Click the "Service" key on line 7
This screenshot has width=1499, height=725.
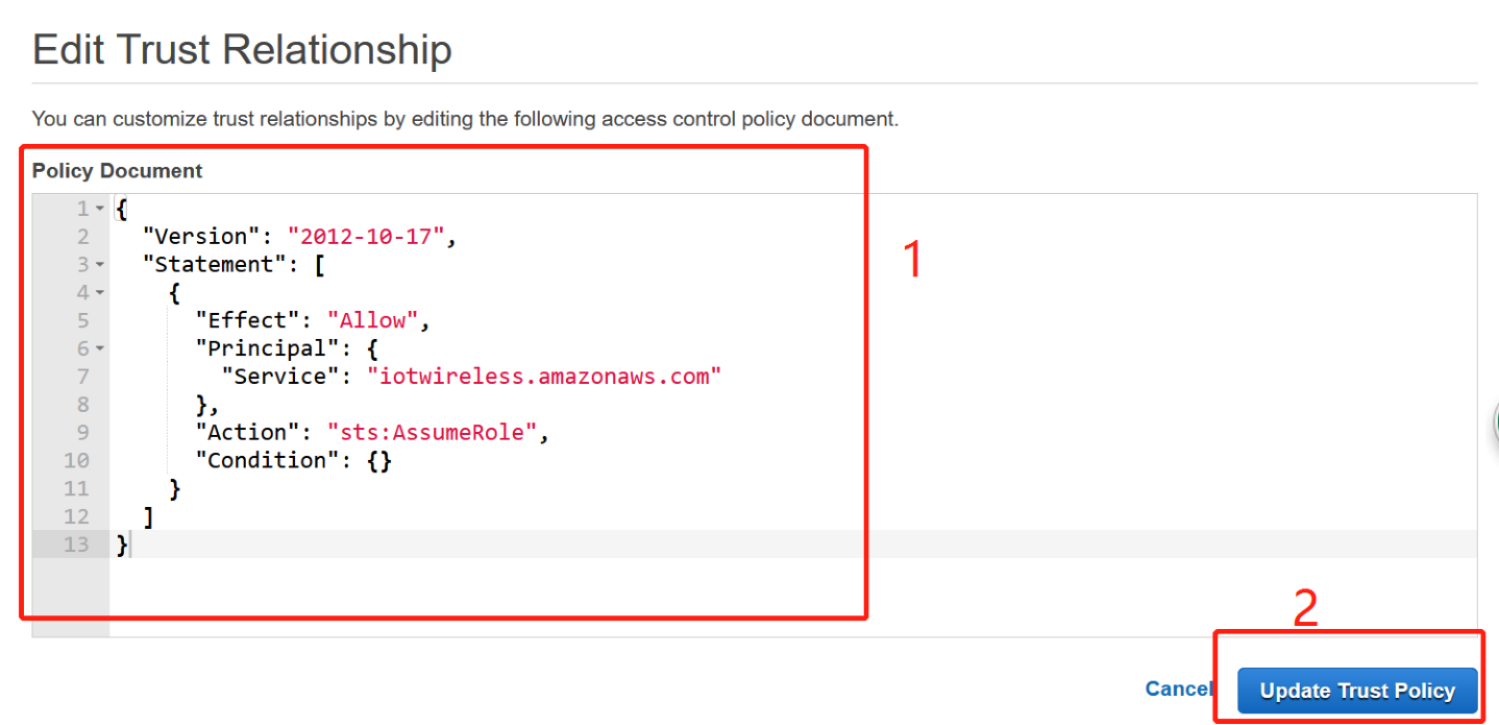[x=281, y=377]
